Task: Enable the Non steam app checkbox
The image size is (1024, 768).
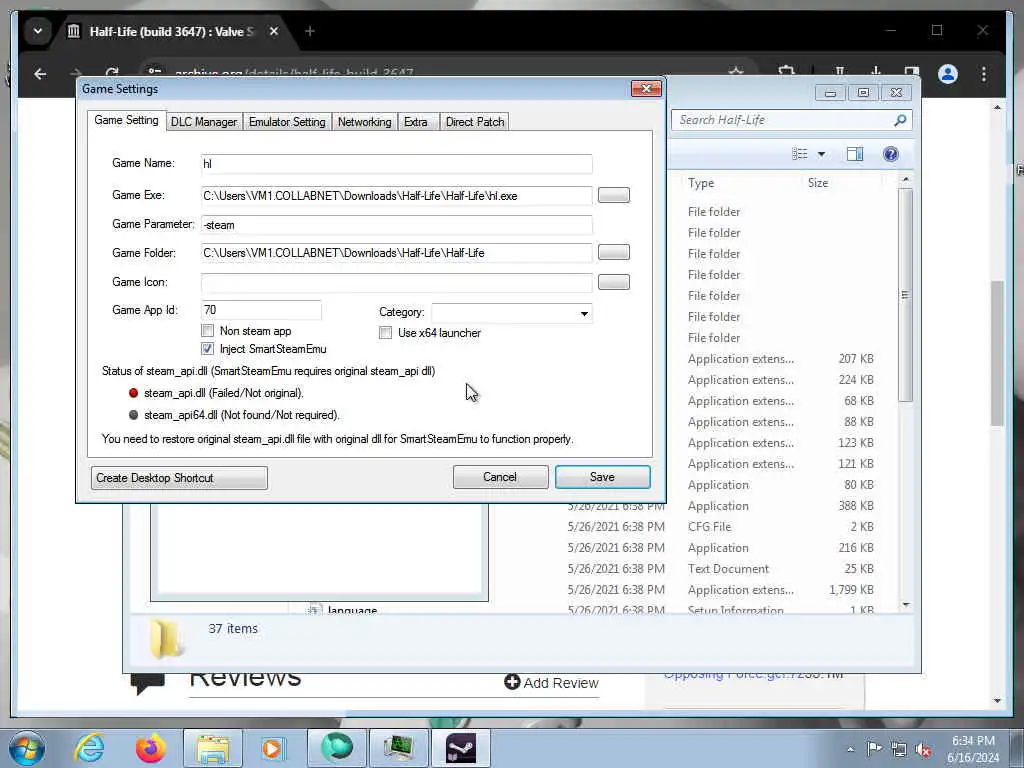Action: coord(208,330)
